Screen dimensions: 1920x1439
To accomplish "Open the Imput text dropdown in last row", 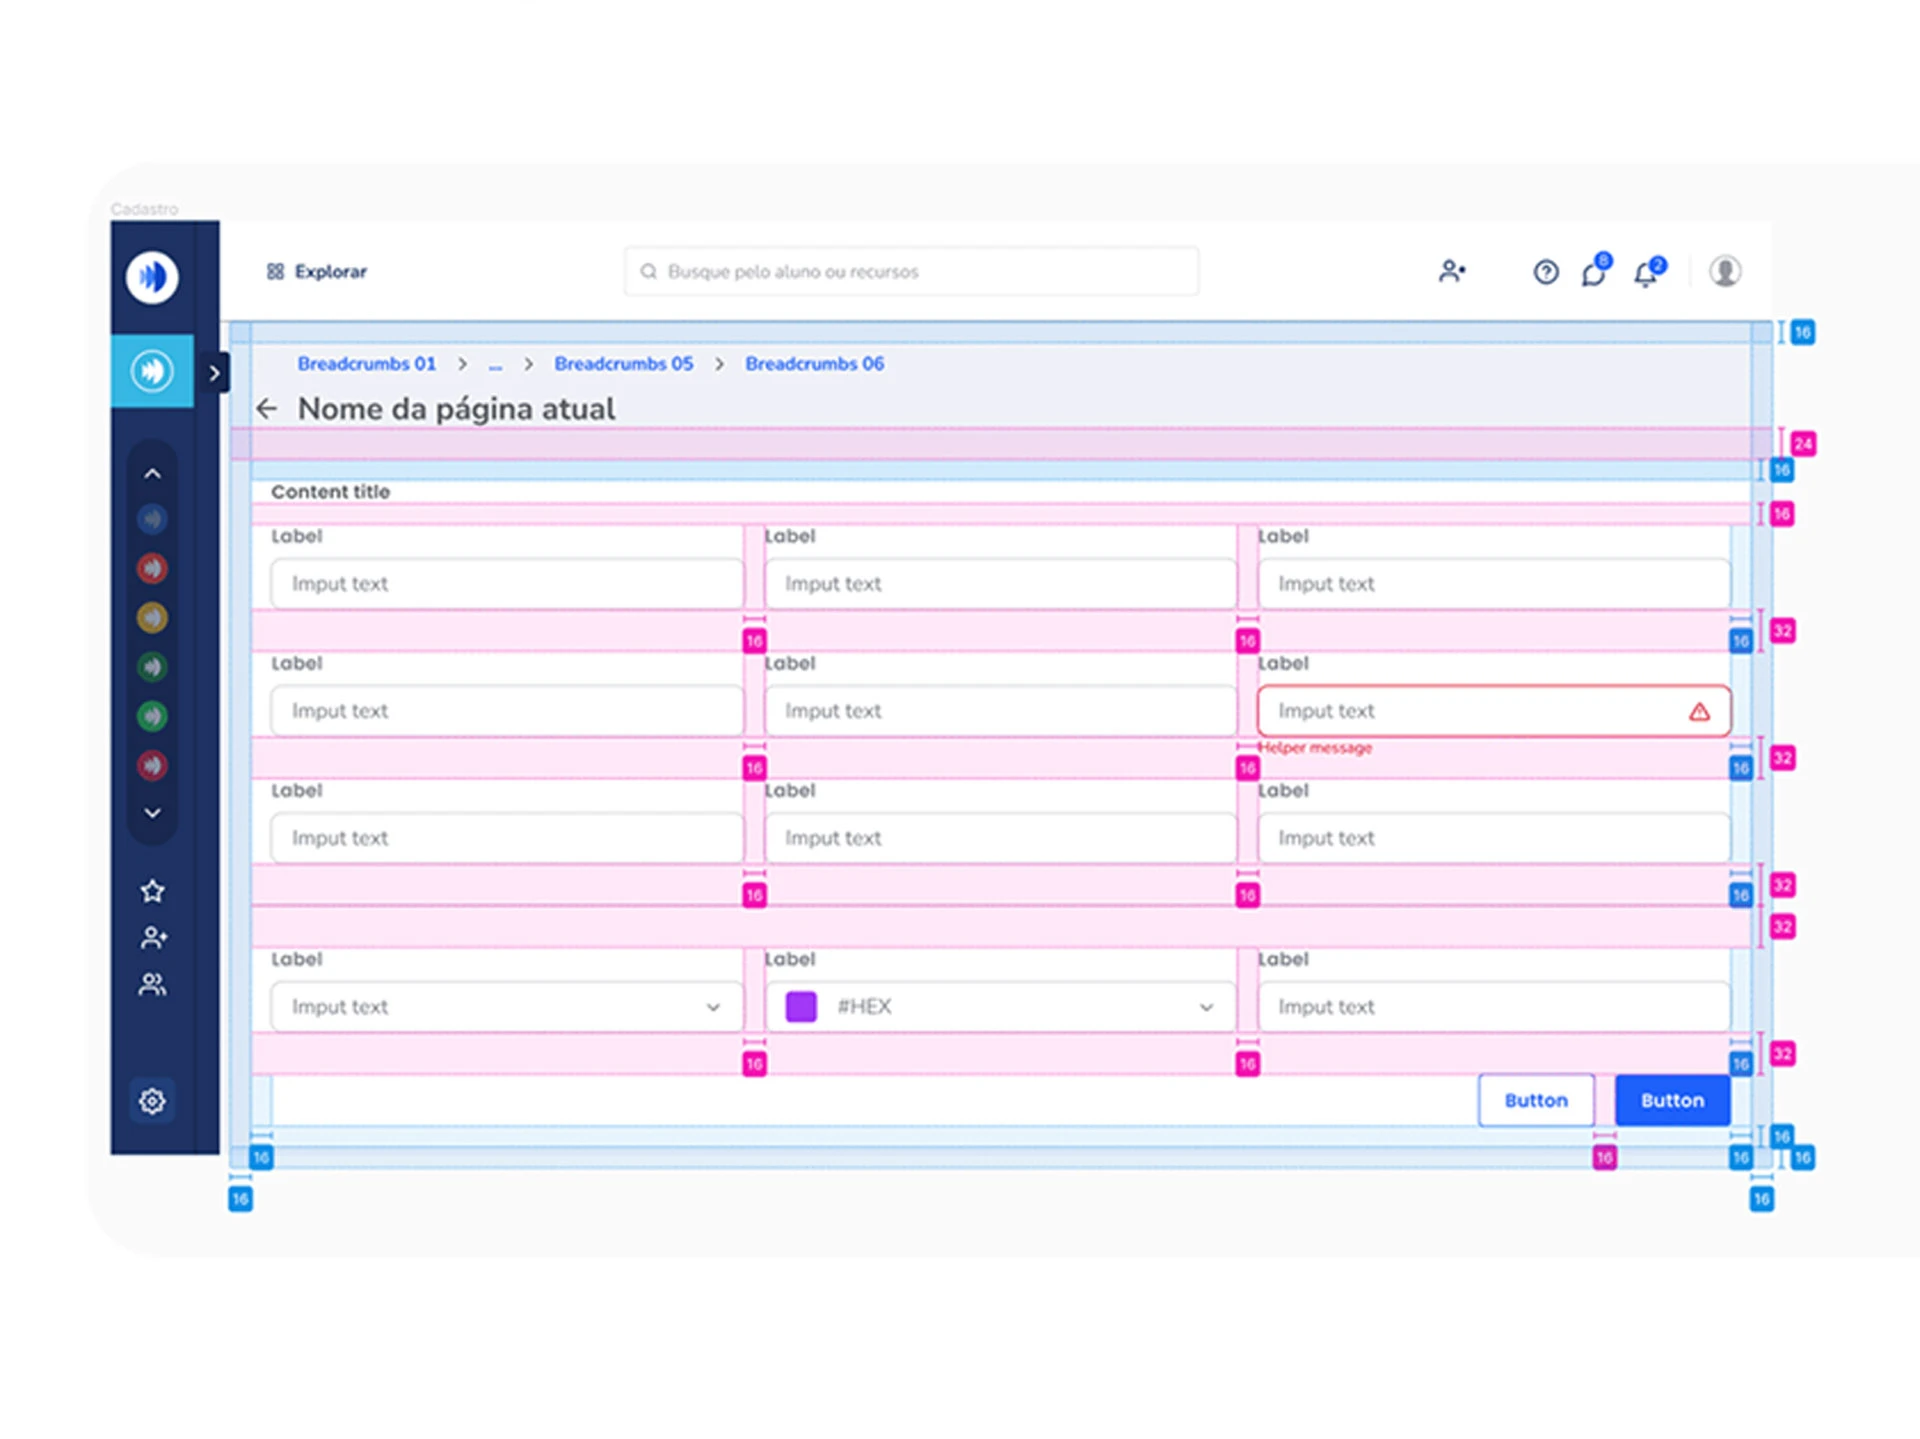I will click(507, 1007).
